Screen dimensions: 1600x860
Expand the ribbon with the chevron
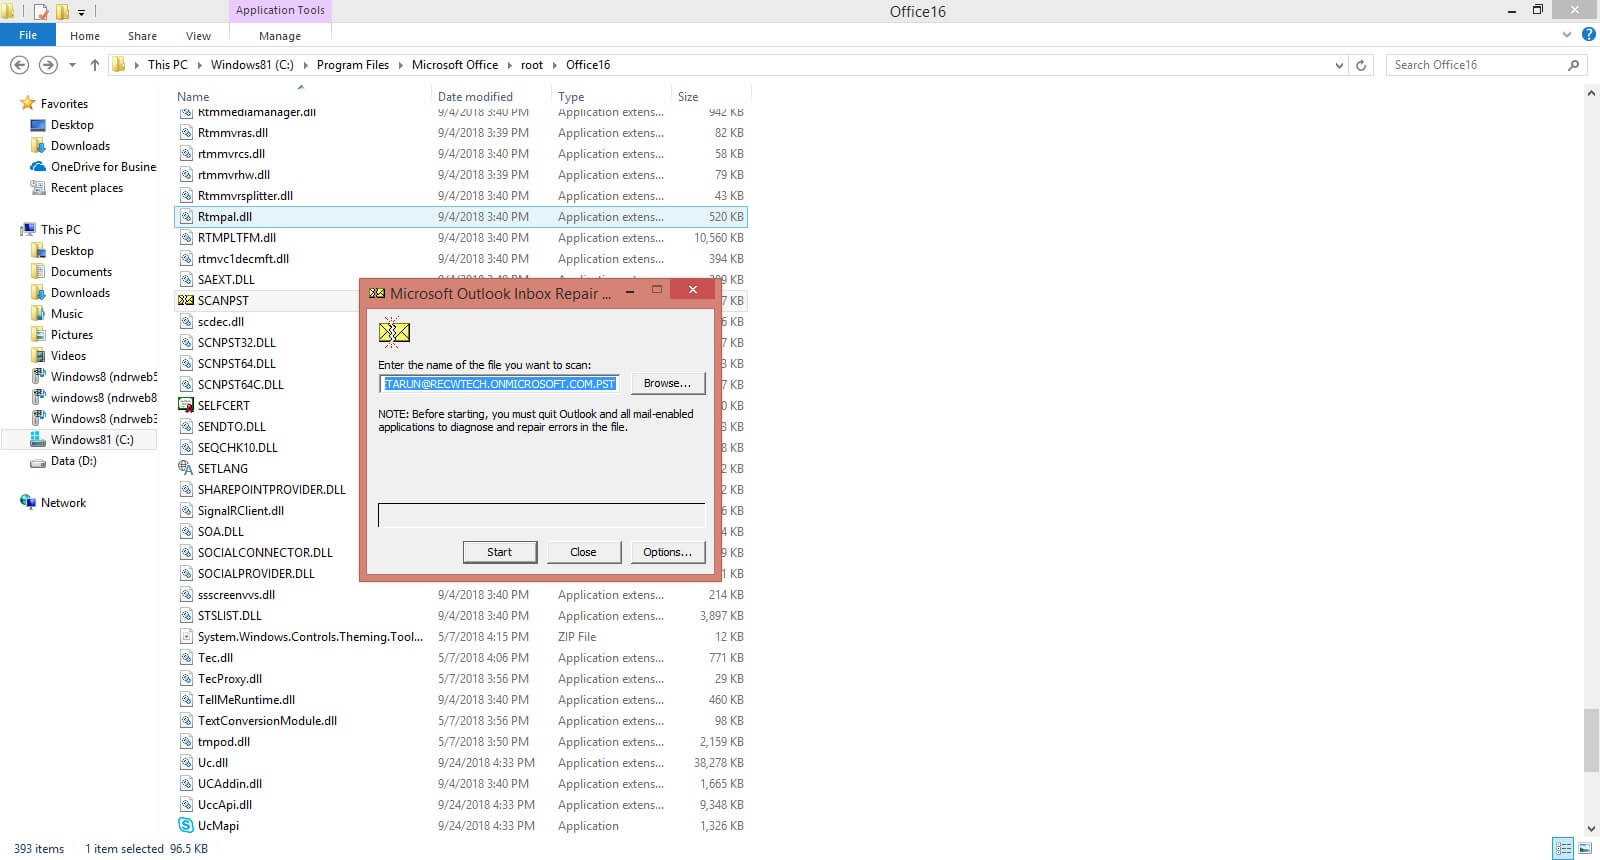pos(1567,35)
